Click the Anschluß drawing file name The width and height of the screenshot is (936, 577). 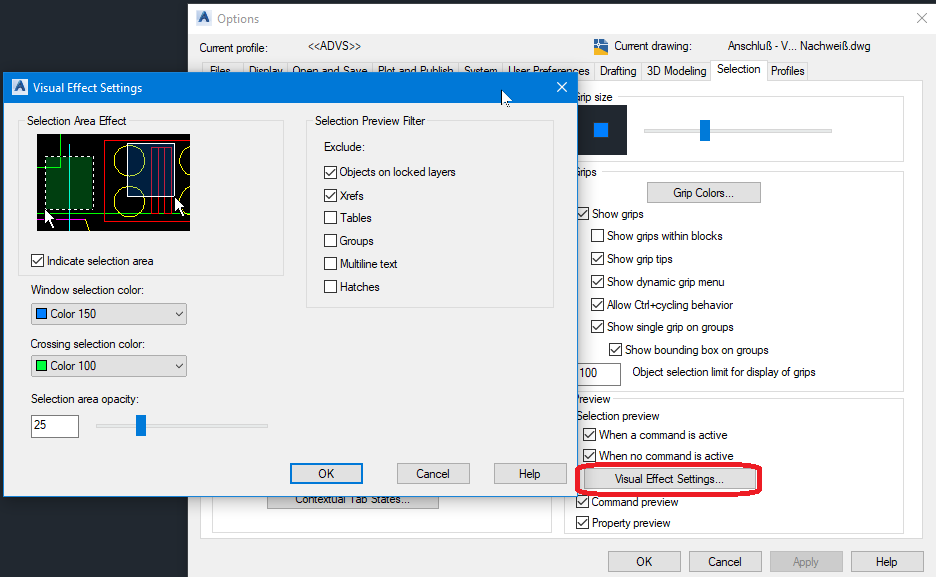click(799, 46)
